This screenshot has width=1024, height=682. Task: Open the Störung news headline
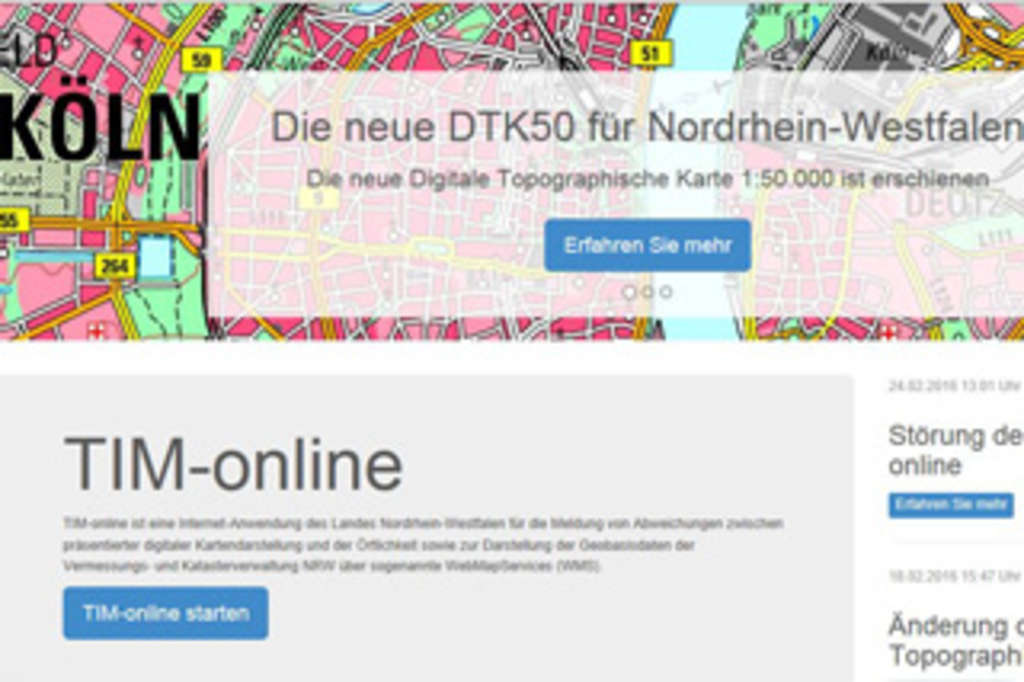click(x=954, y=450)
